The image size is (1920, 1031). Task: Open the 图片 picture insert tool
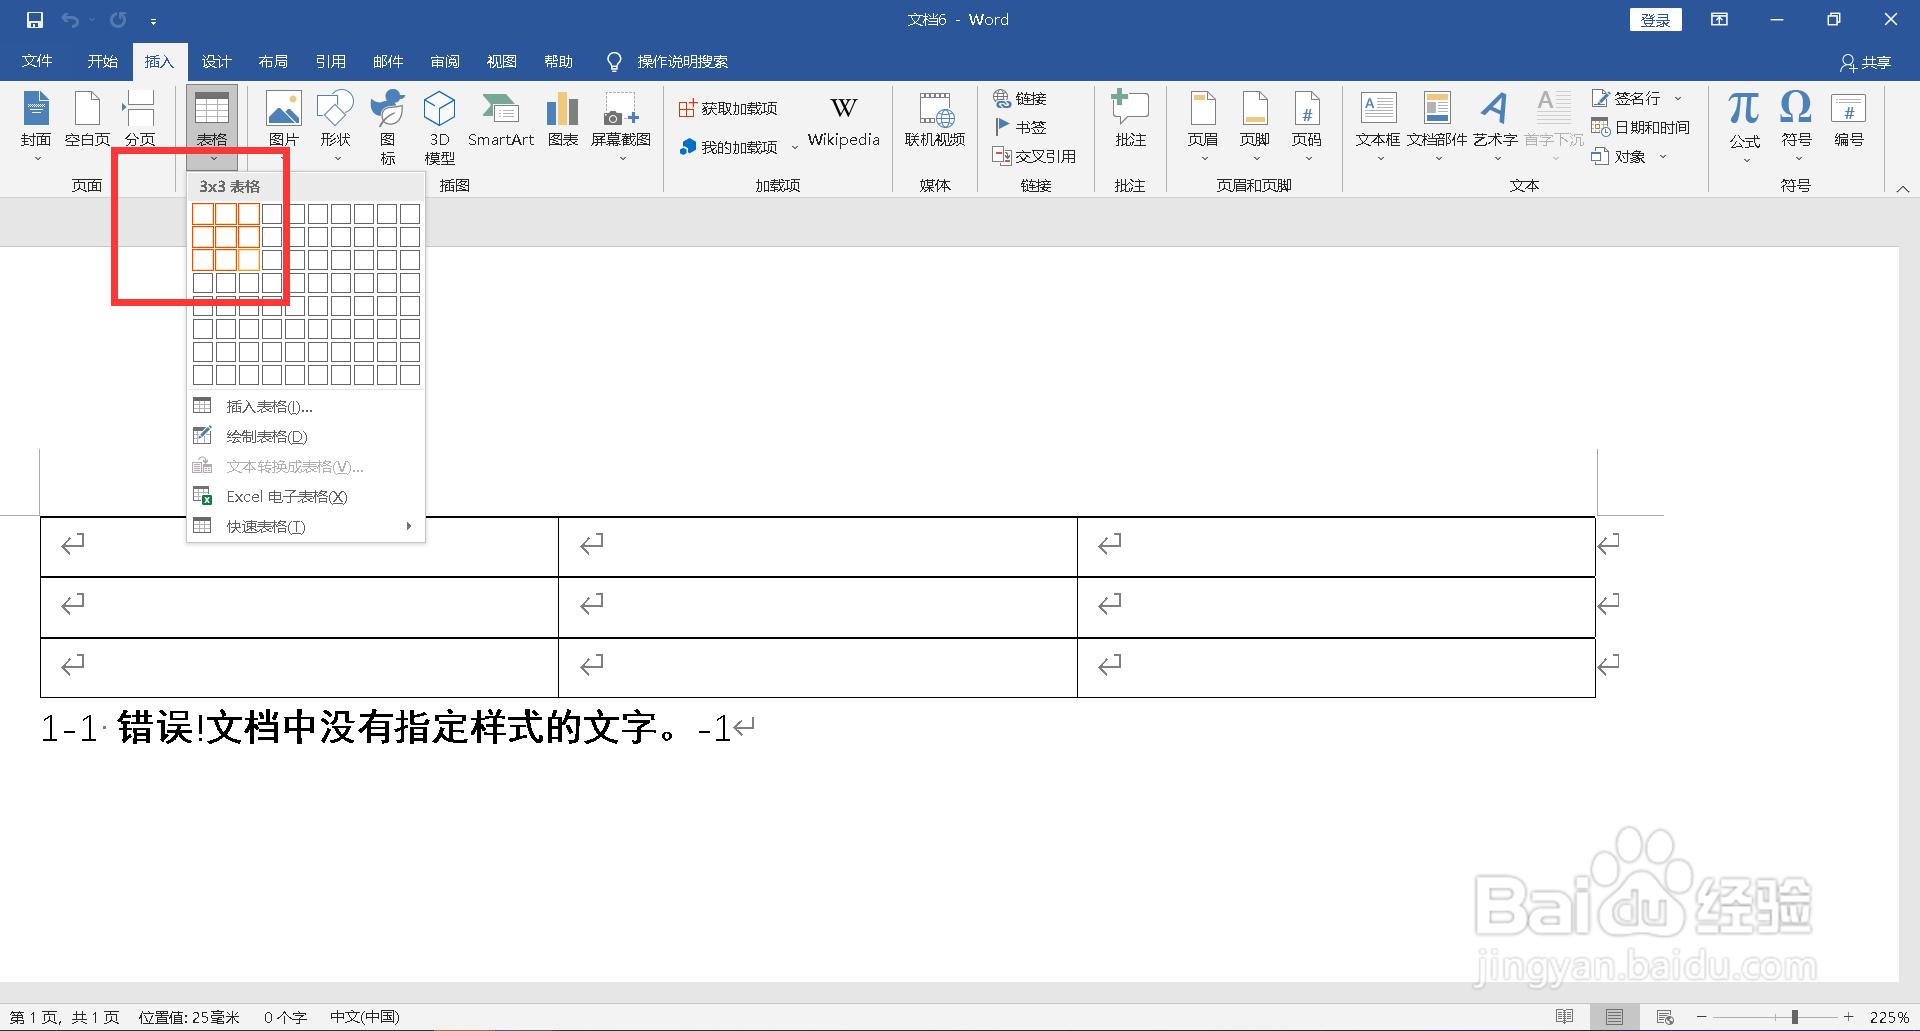[x=284, y=120]
